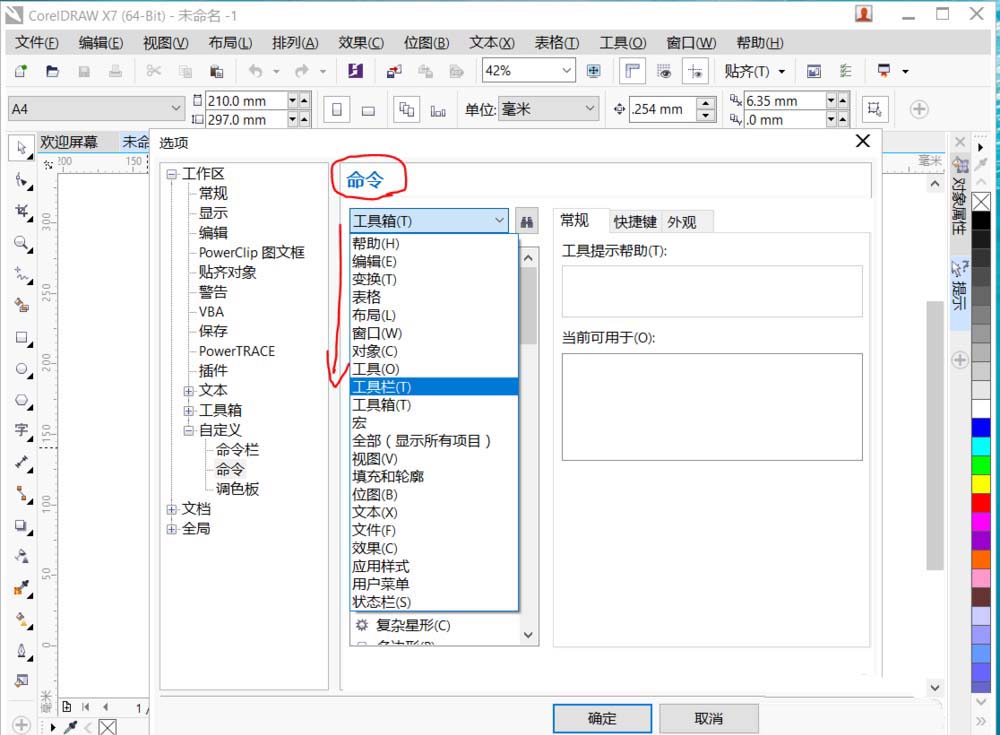
Task: Select 工具栏(T) in dropdown list
Action: (434, 387)
